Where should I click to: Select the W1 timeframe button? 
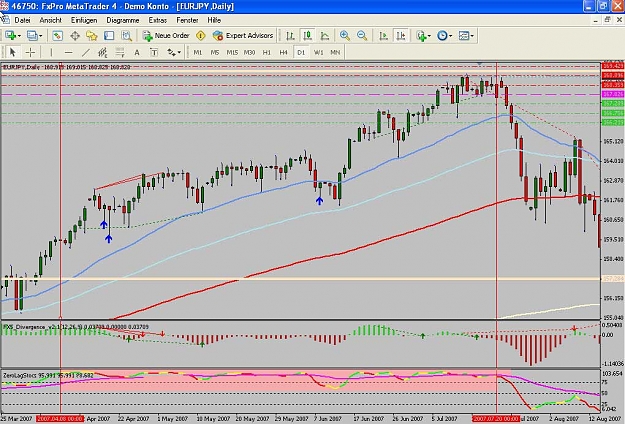pyautogui.click(x=318, y=52)
